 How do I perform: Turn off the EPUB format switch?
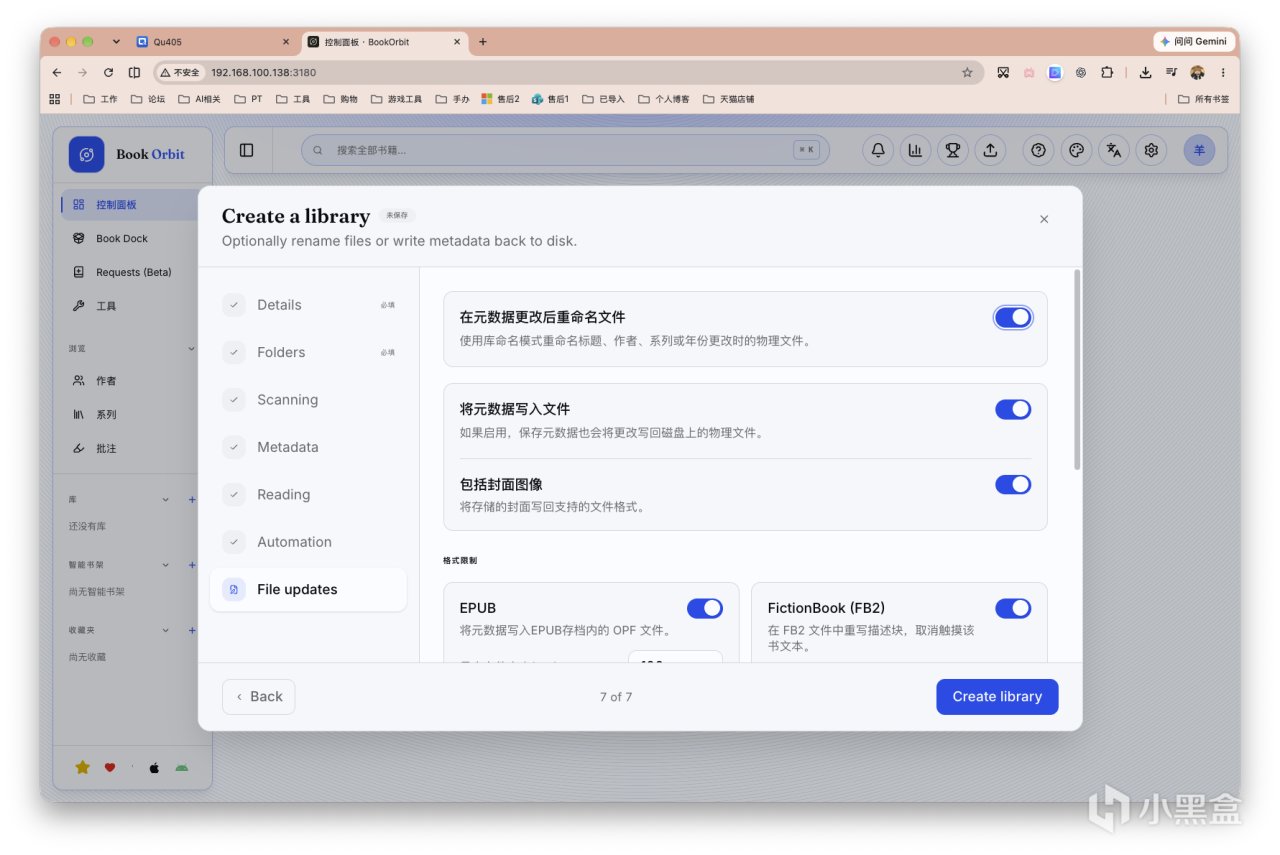pos(705,608)
